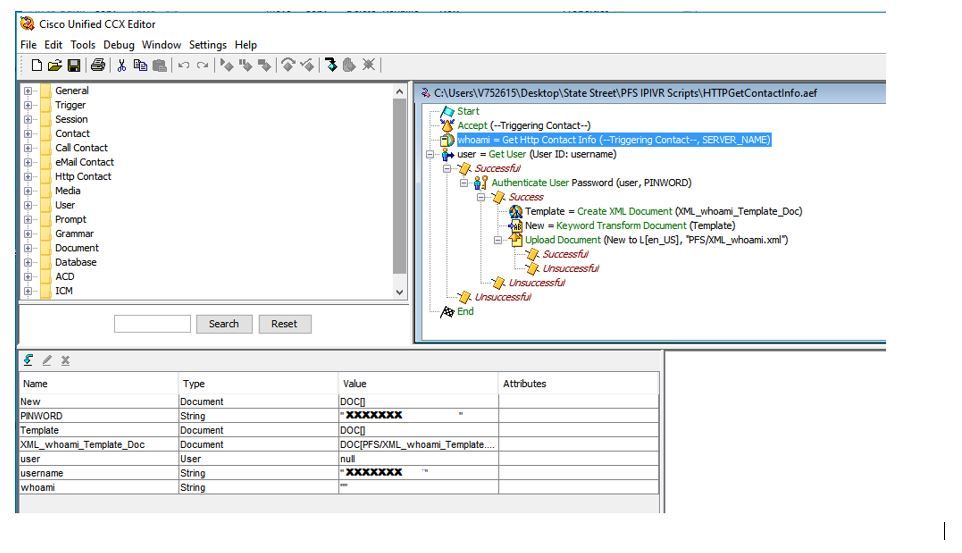The width and height of the screenshot is (962, 553).
Task: Click the Create XML Document step icon
Action: [x=515, y=212]
